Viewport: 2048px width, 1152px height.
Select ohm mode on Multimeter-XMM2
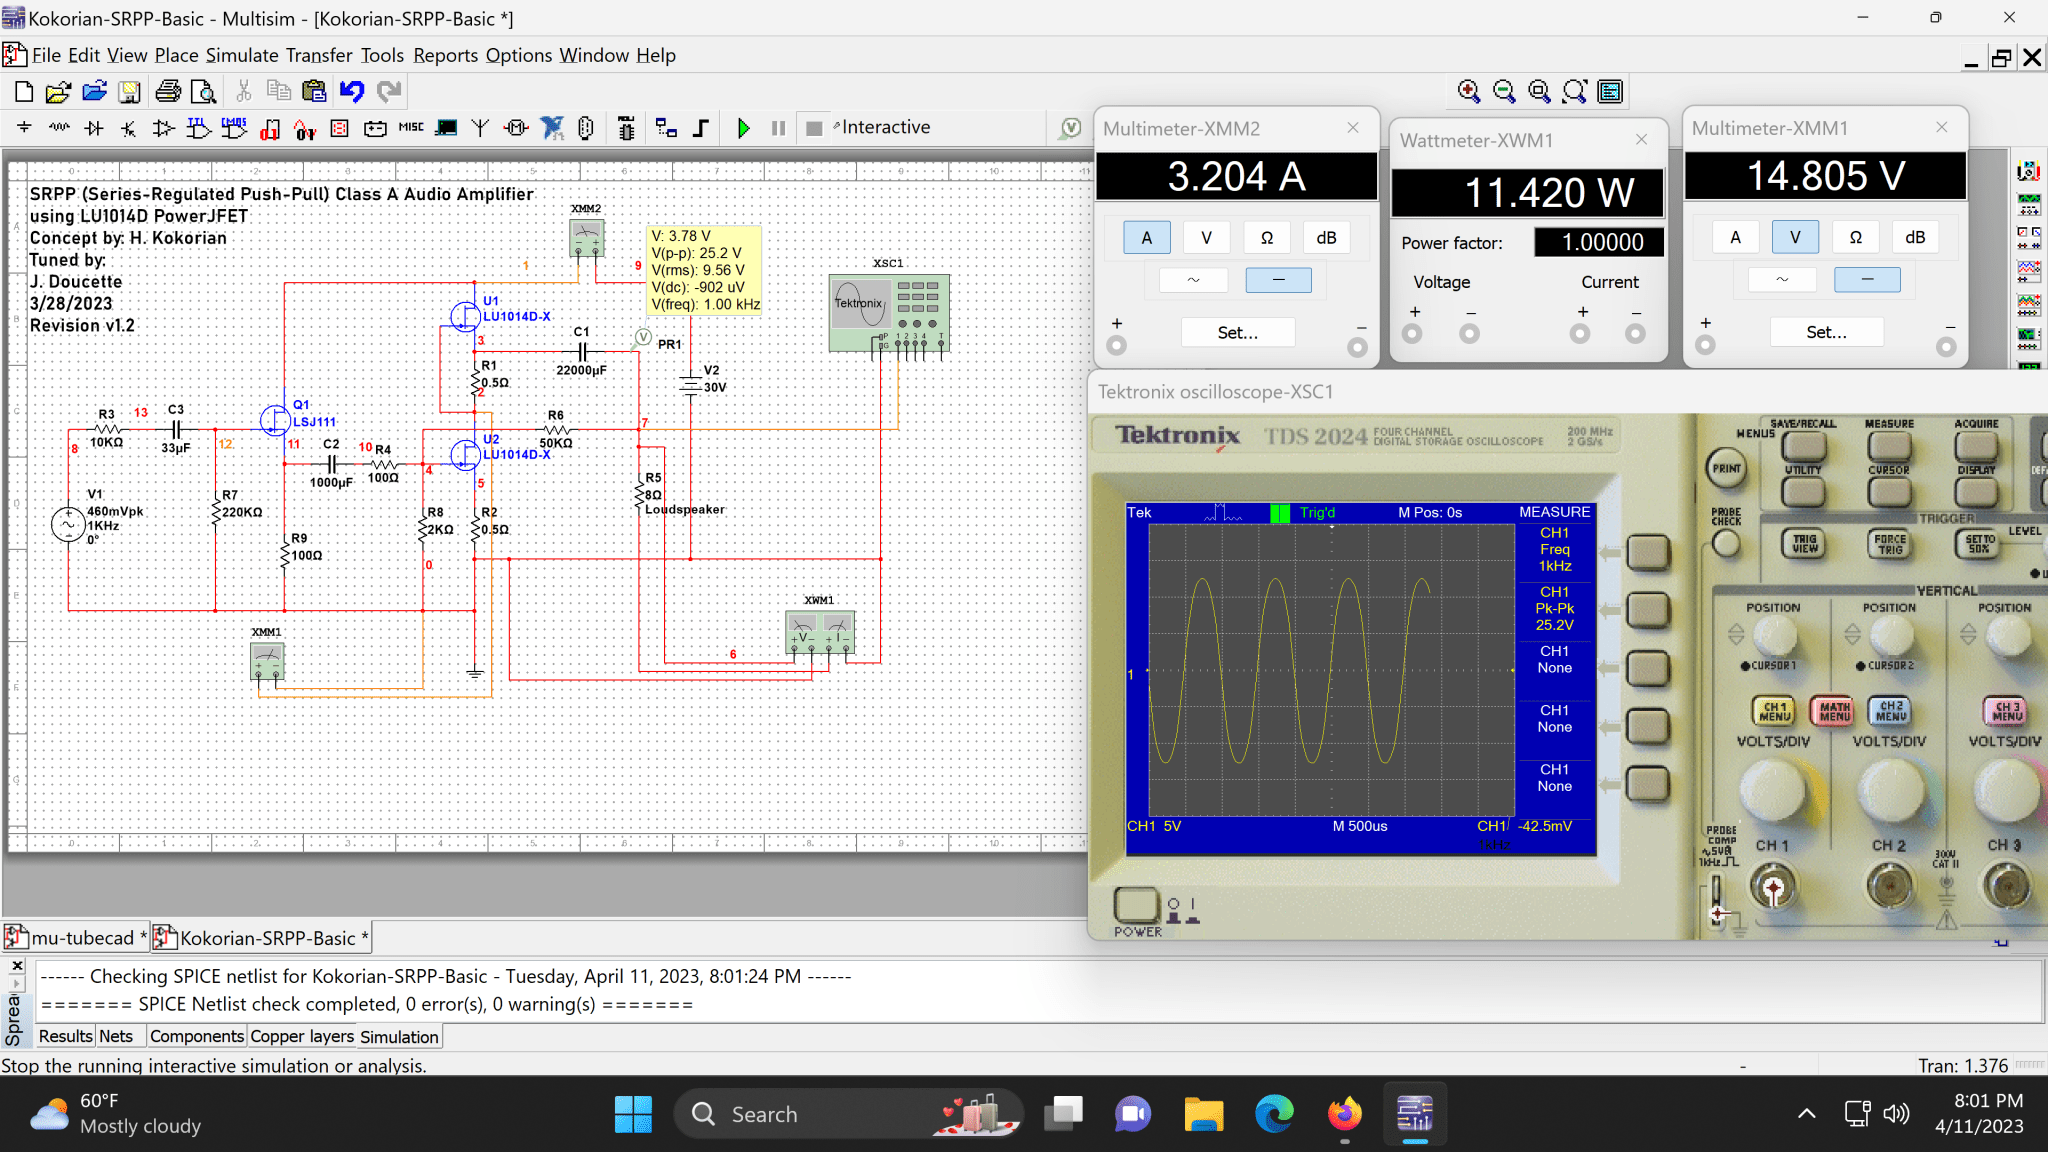tap(1266, 238)
